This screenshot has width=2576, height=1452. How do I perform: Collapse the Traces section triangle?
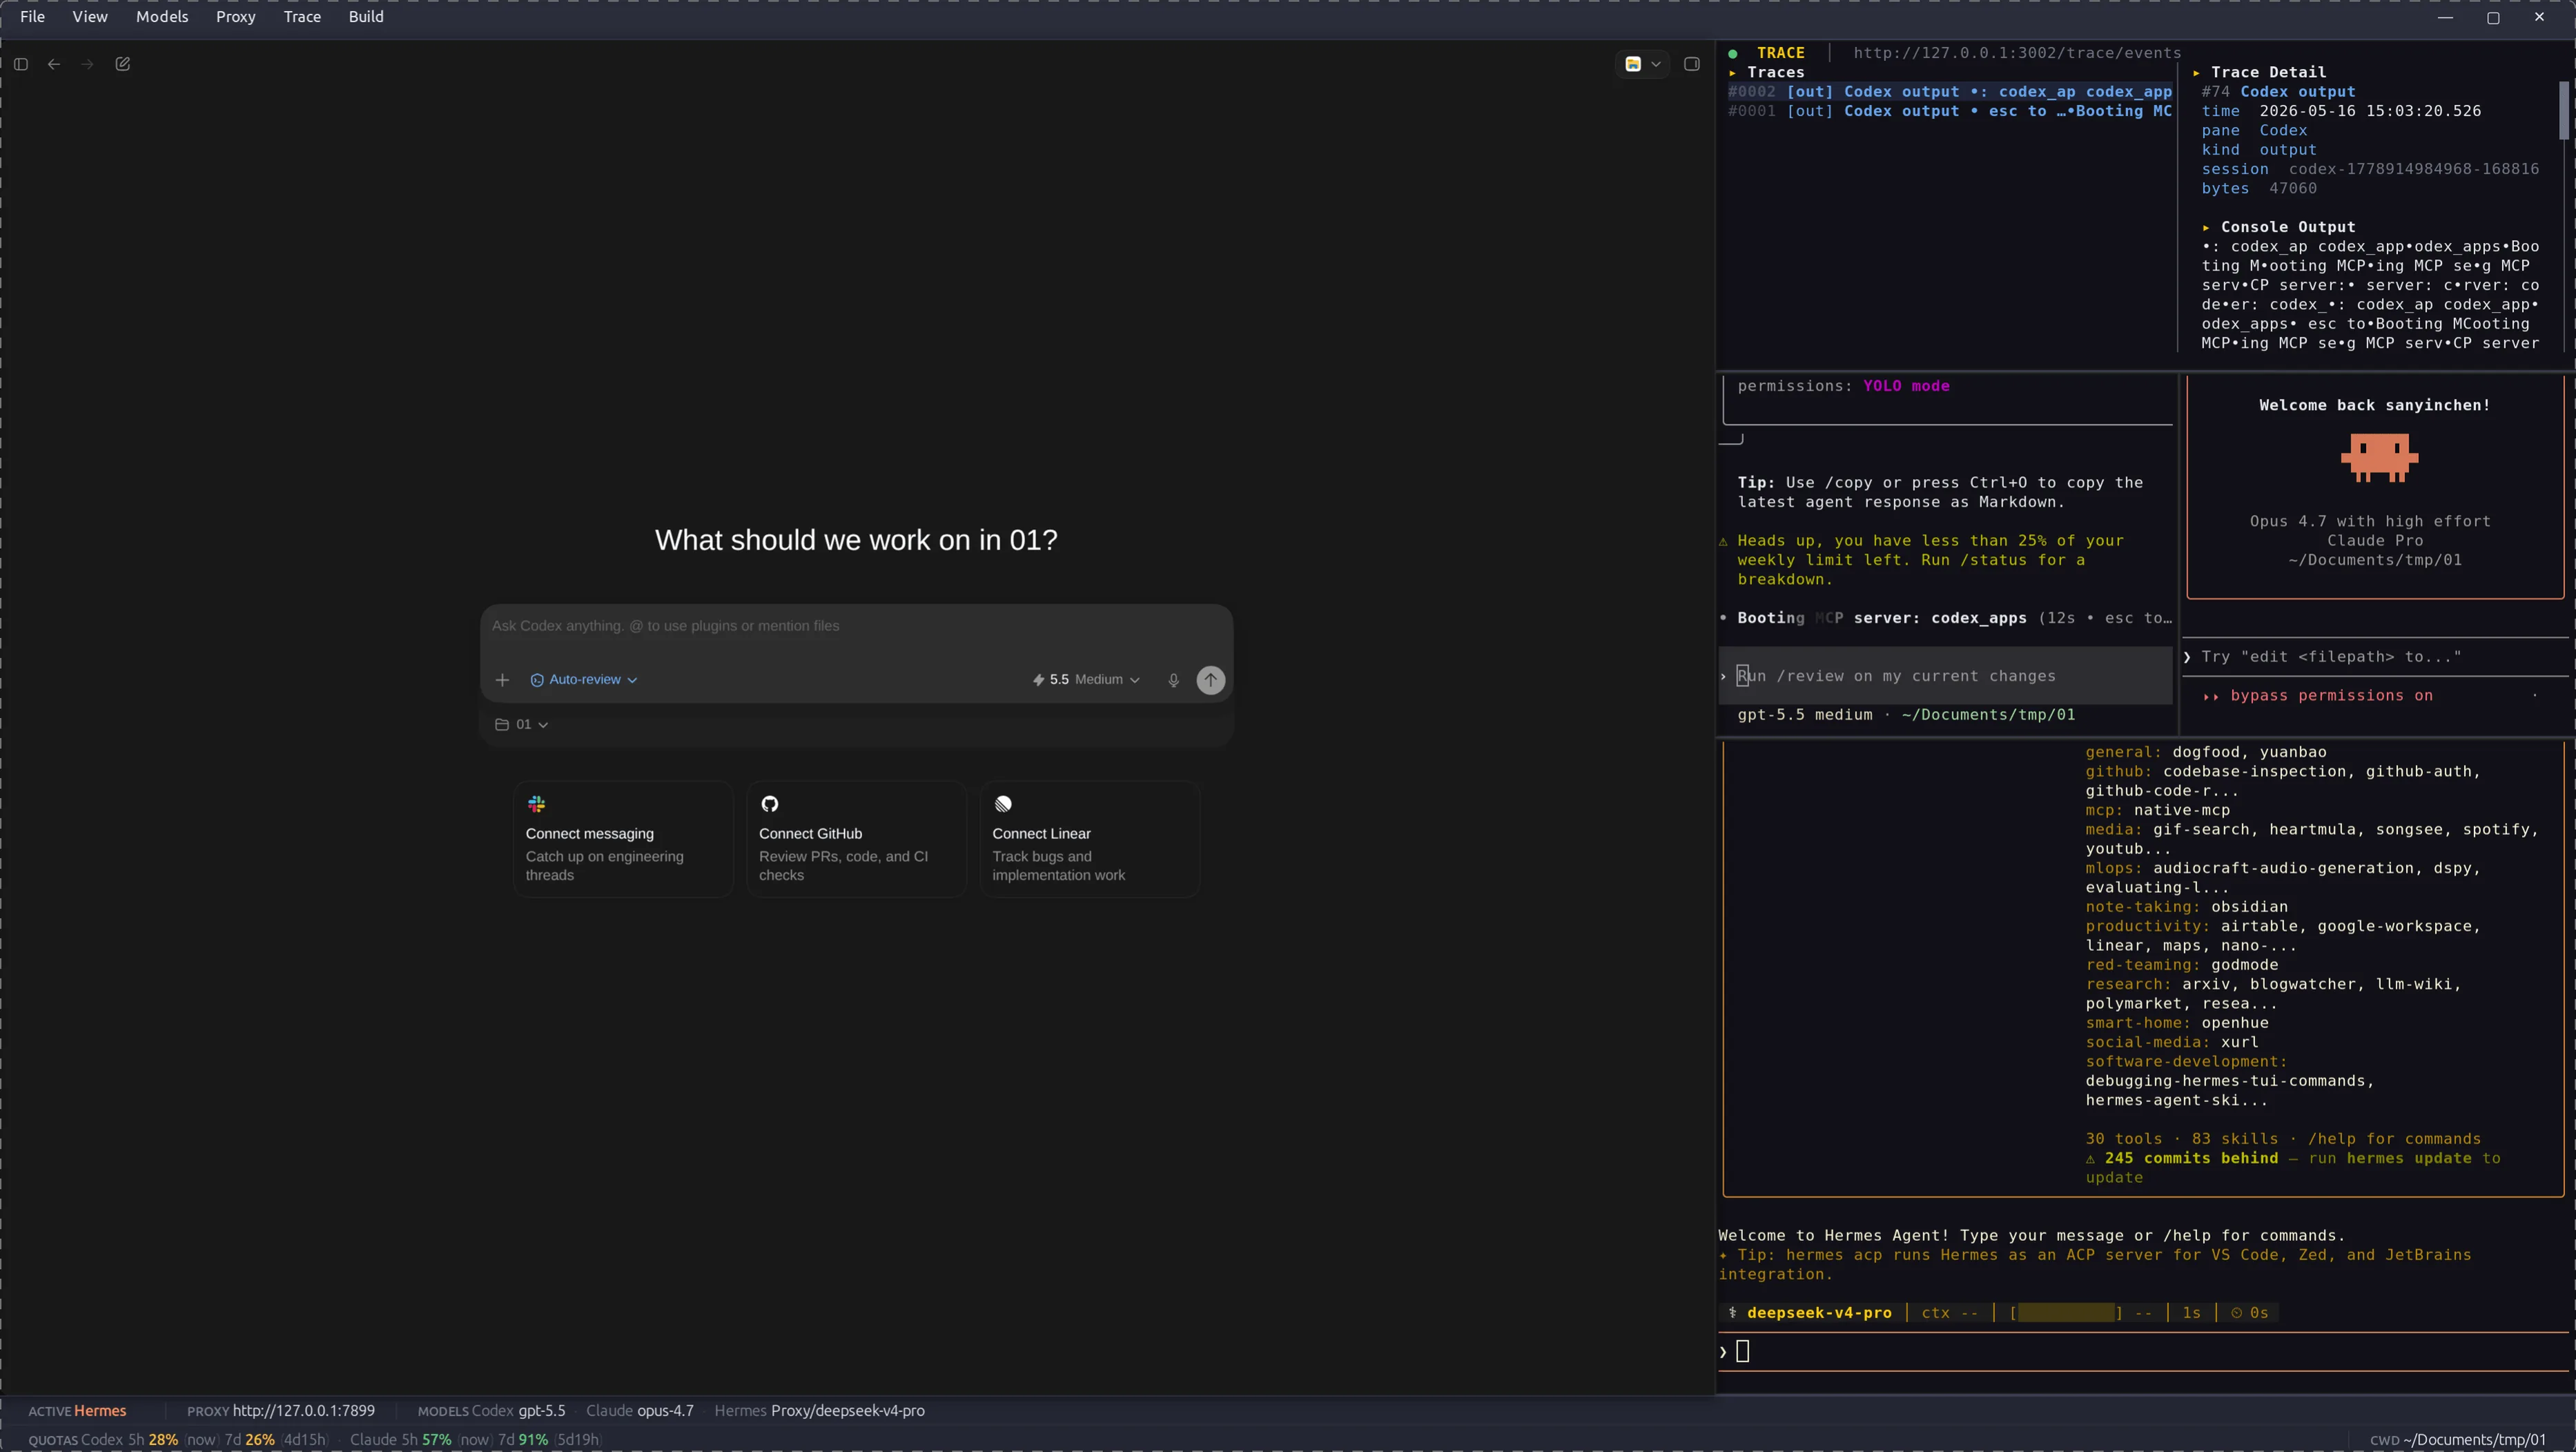pyautogui.click(x=1732, y=73)
